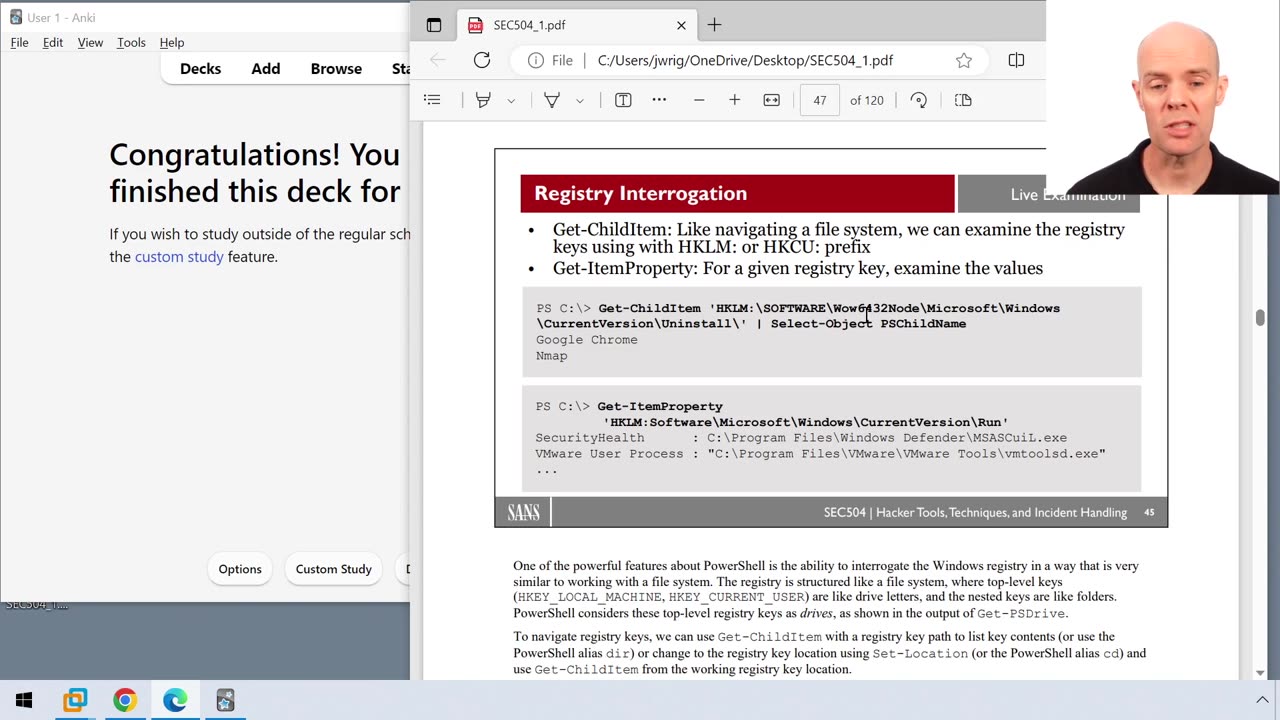Click the Custom Study button

tap(334, 569)
